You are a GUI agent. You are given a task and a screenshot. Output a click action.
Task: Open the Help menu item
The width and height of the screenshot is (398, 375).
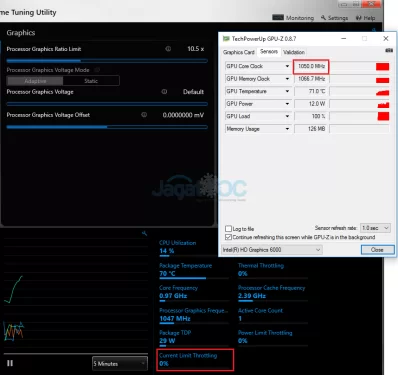[x=365, y=18]
